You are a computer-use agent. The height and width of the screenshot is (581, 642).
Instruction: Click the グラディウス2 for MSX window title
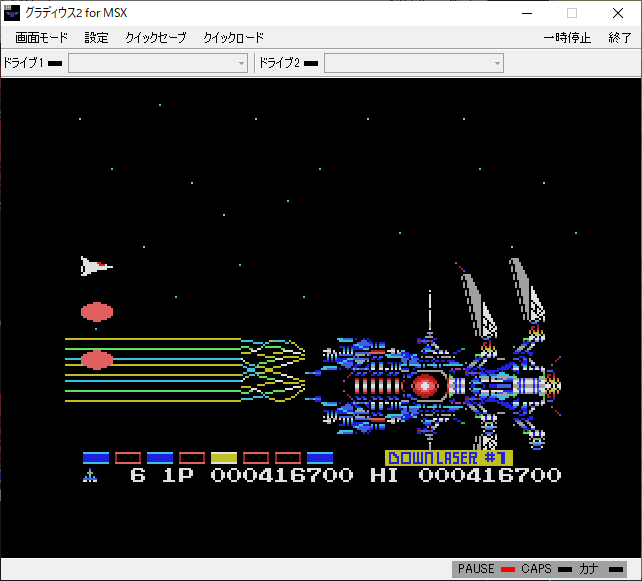tap(76, 13)
